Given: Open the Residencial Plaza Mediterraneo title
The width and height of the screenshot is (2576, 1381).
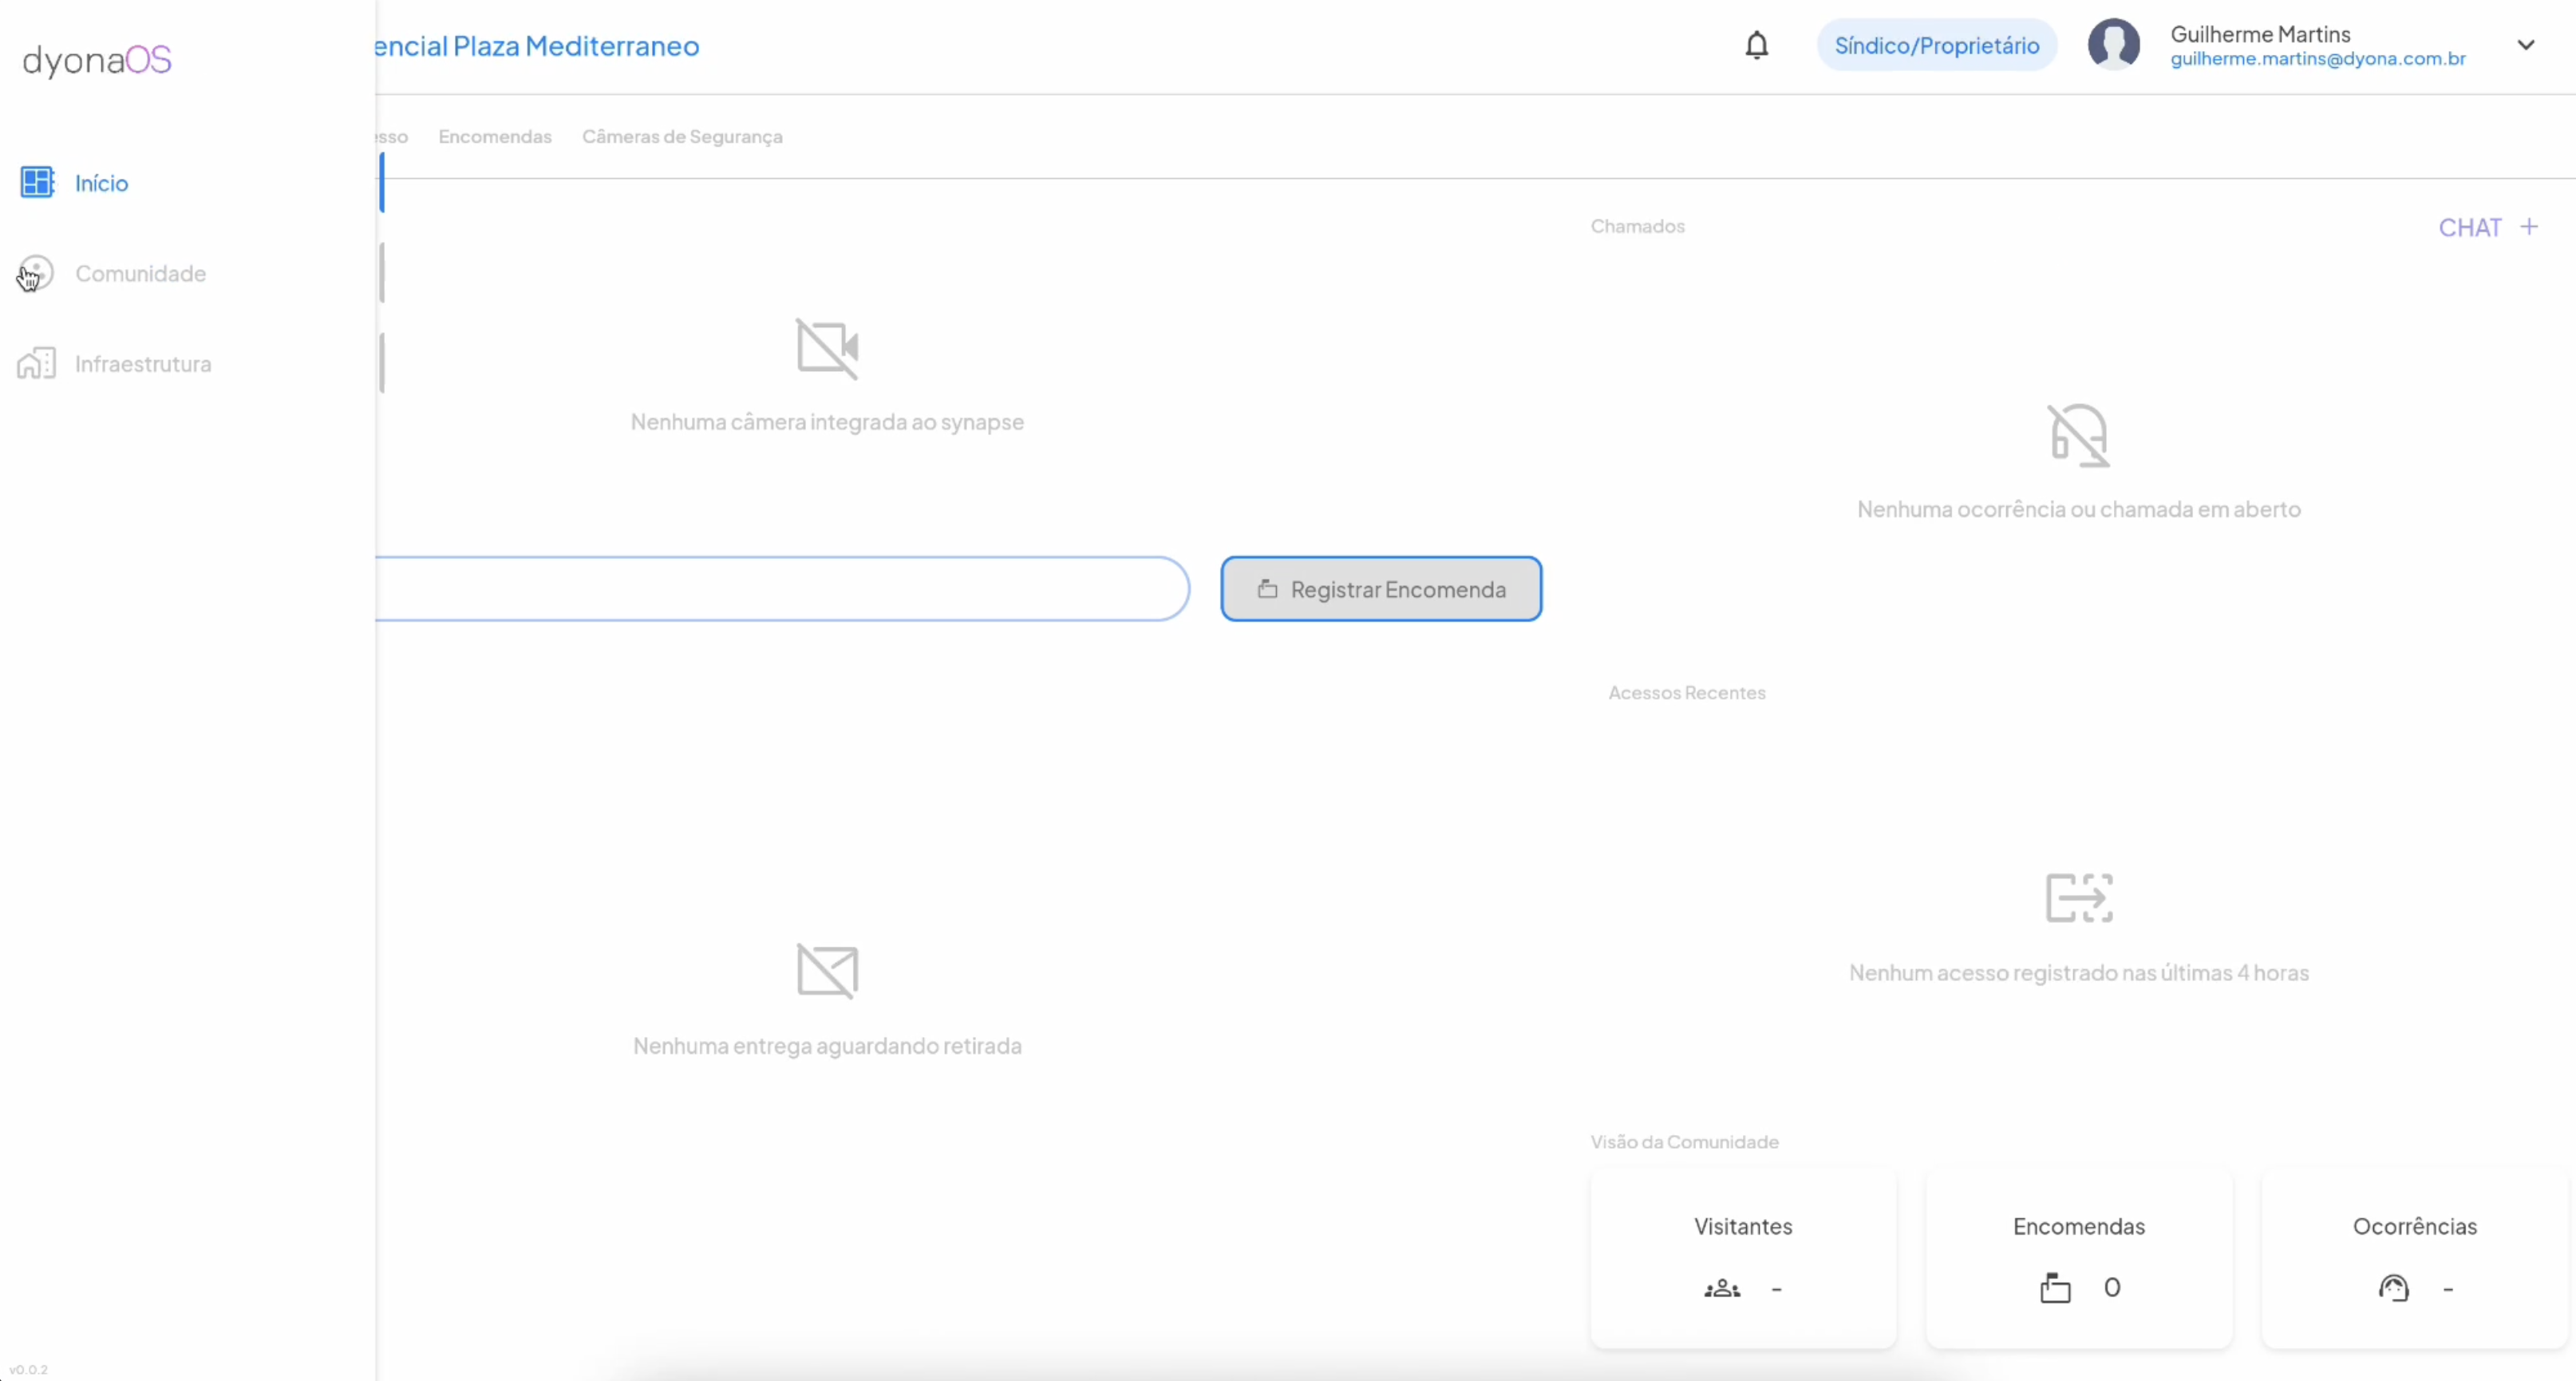Looking at the screenshot, I should coord(537,46).
